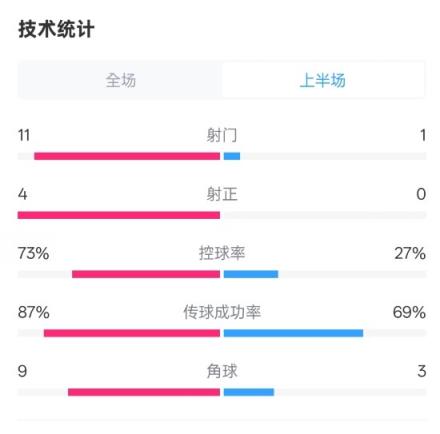
Task: Click the blue 射门 bar
Action: point(232,156)
